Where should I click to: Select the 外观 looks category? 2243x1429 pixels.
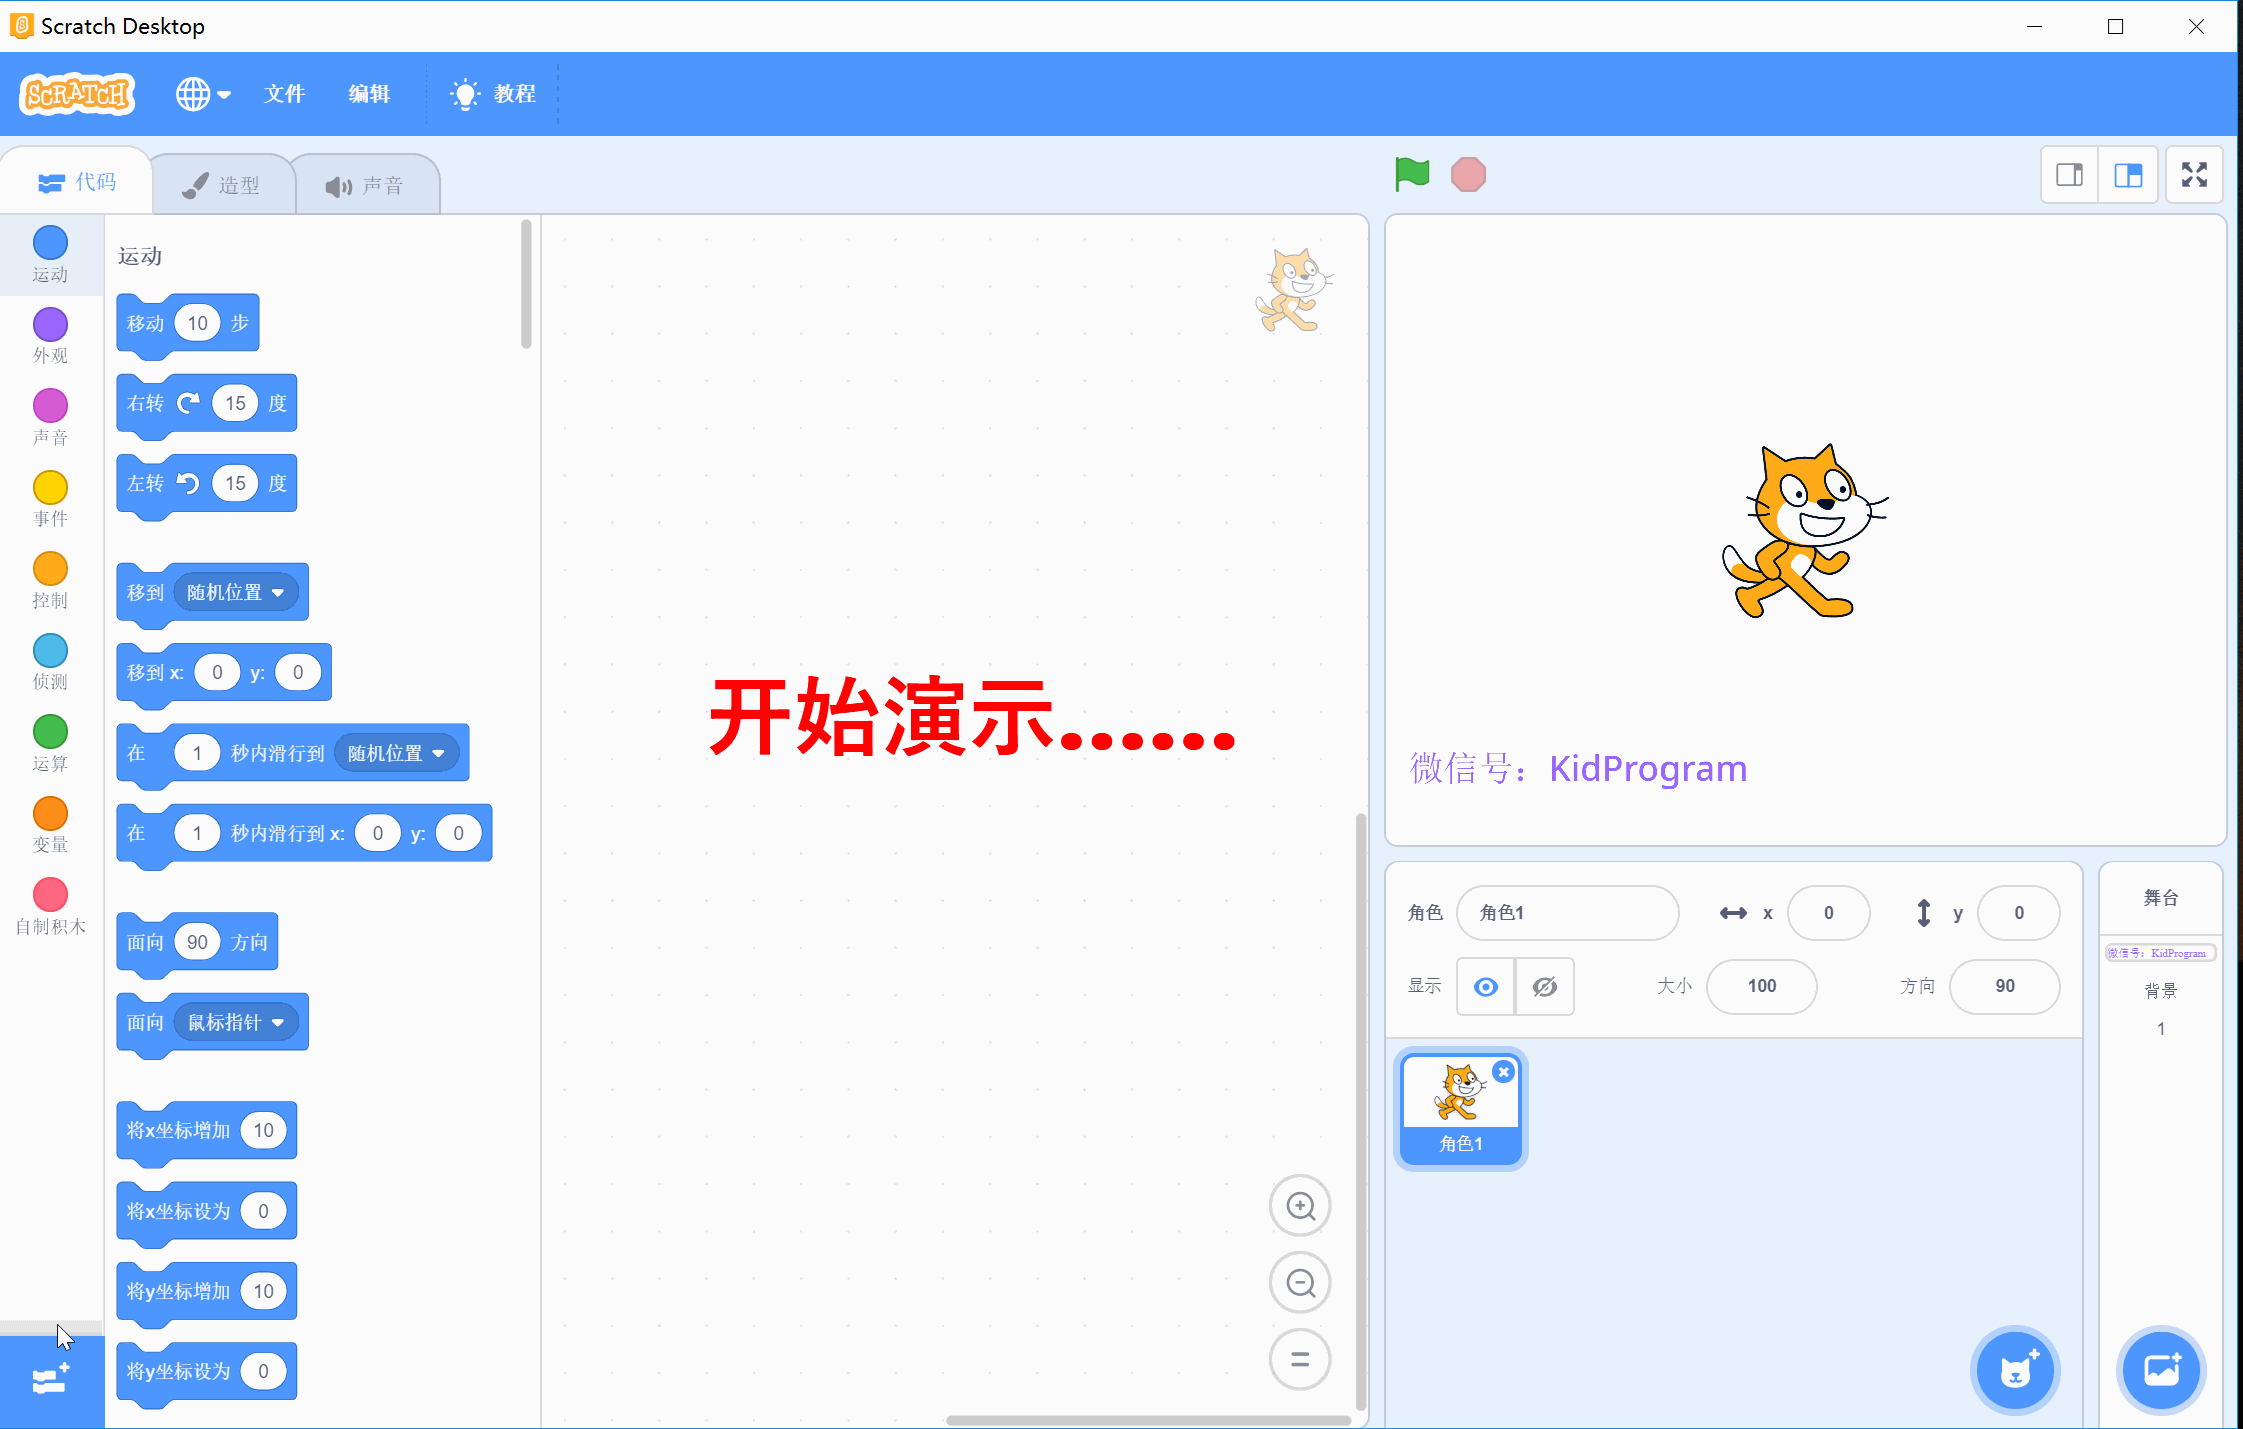[50, 336]
